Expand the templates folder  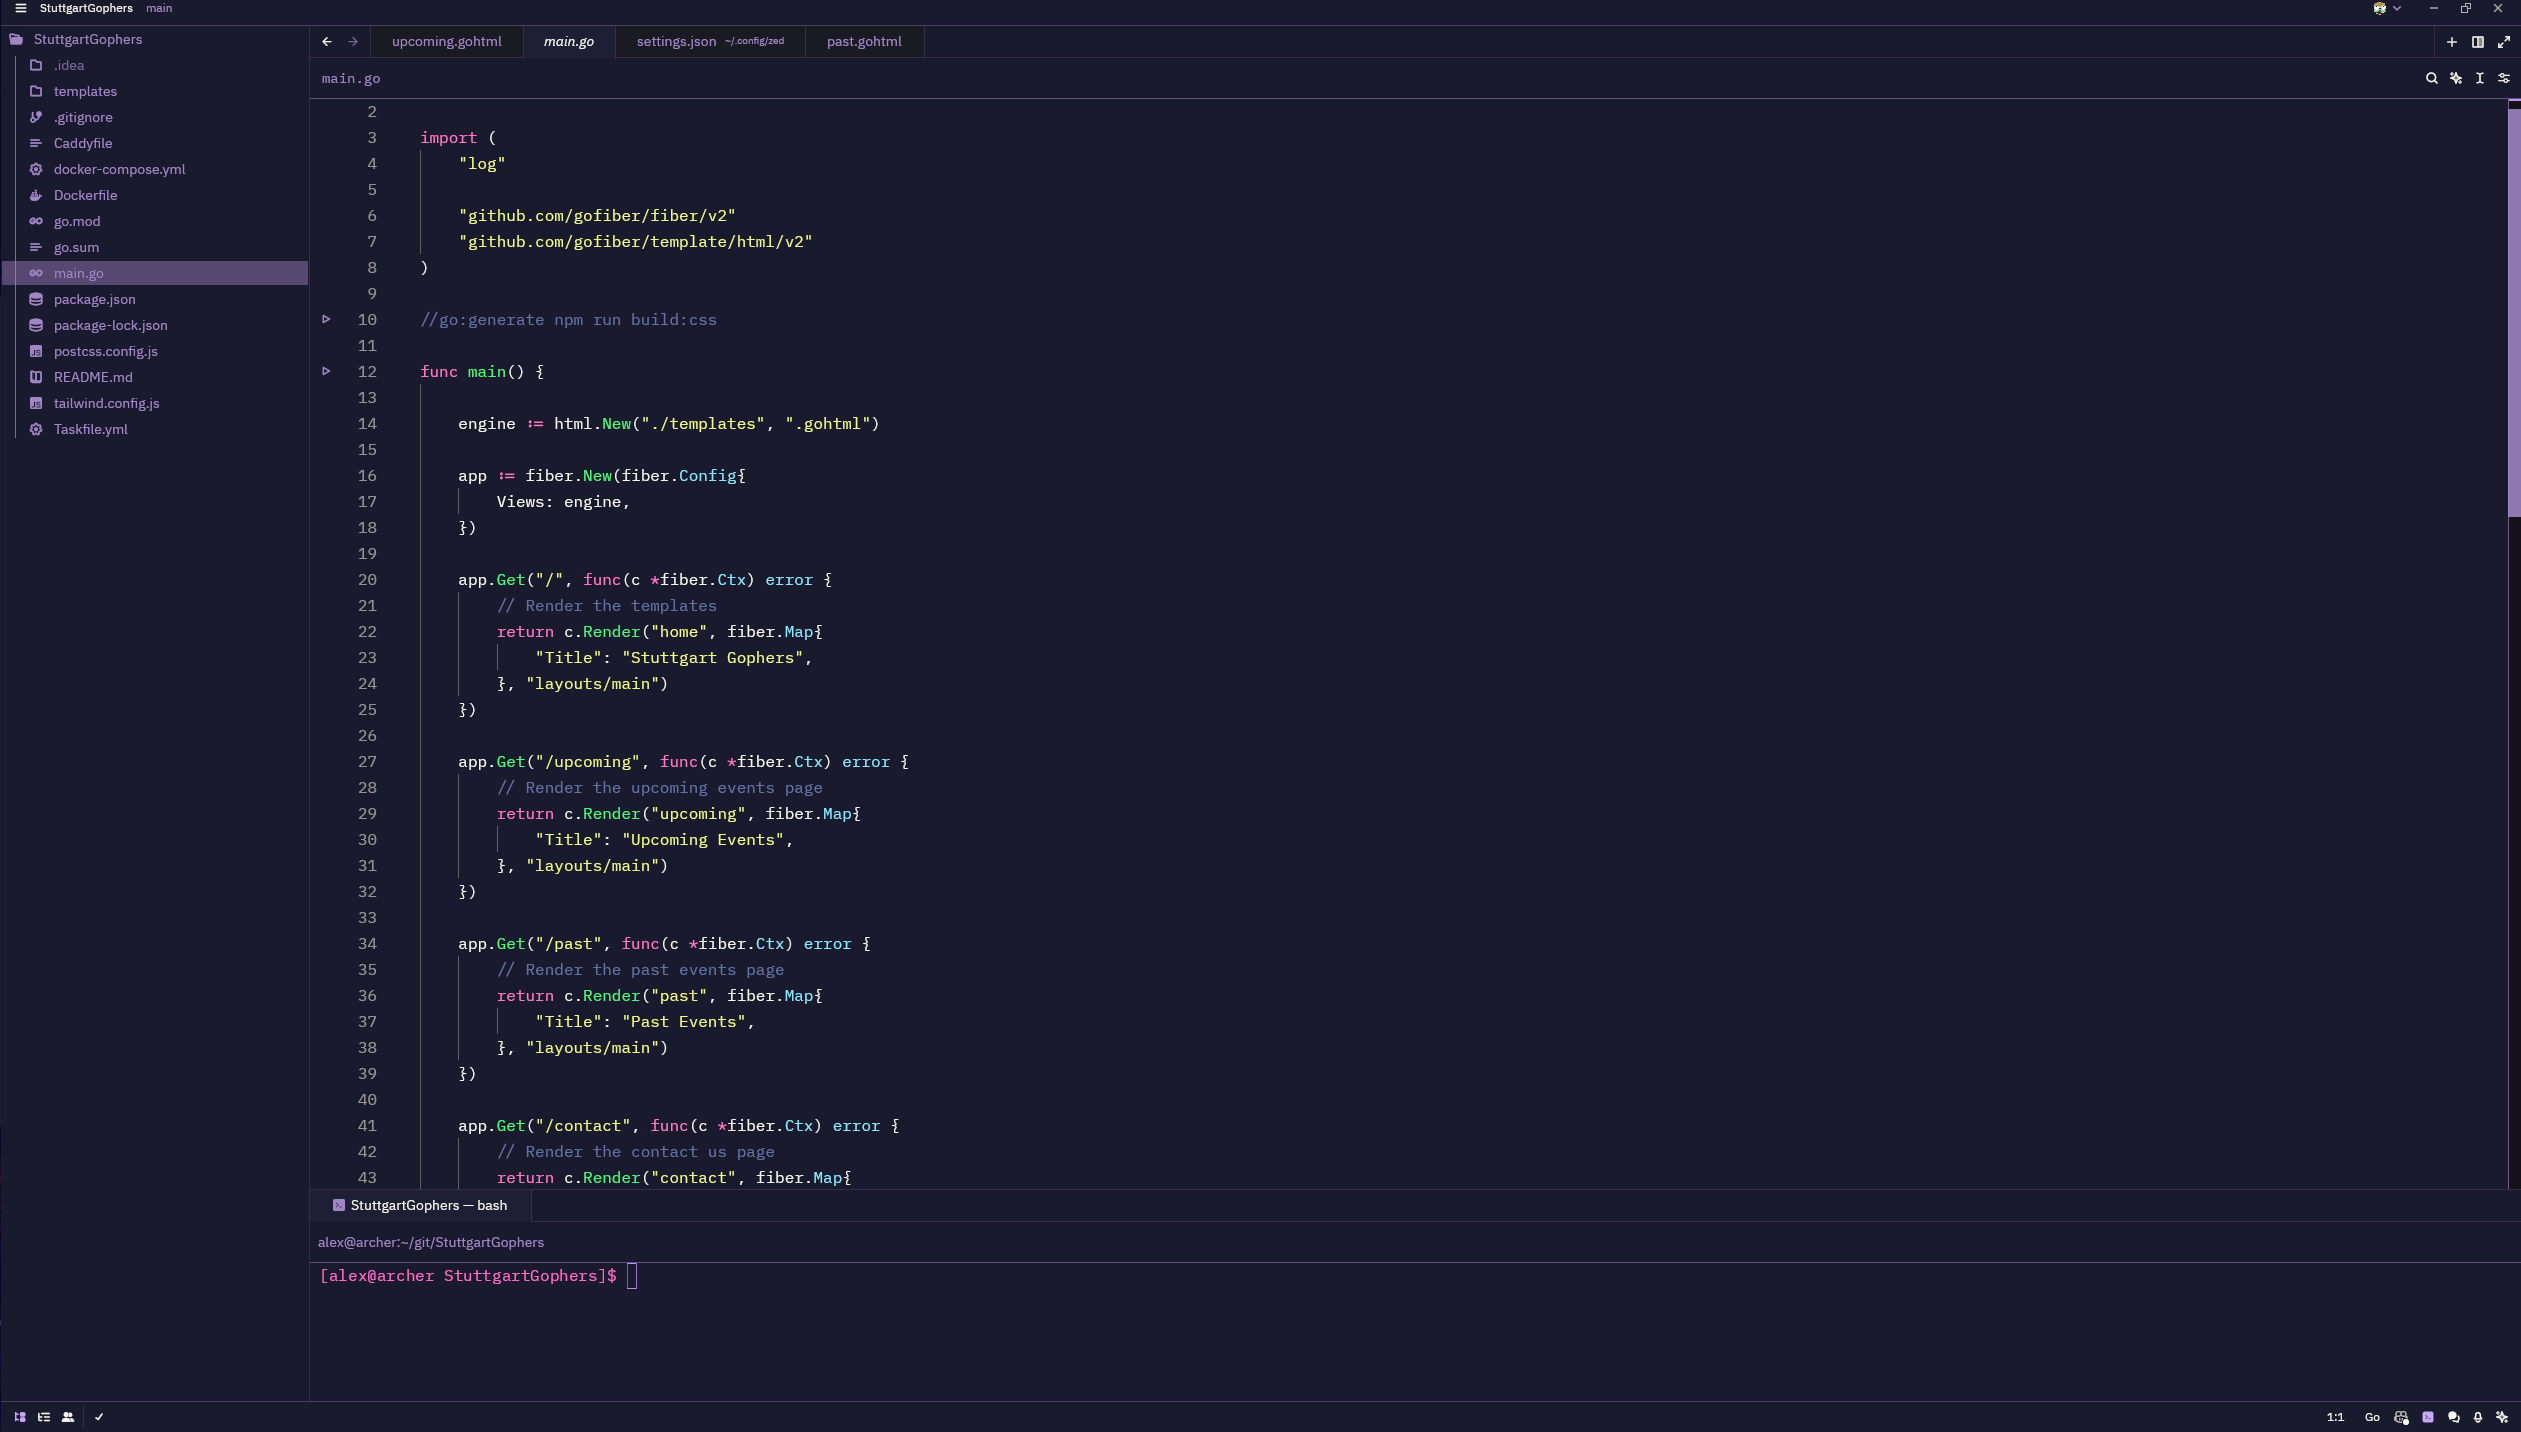click(85, 91)
